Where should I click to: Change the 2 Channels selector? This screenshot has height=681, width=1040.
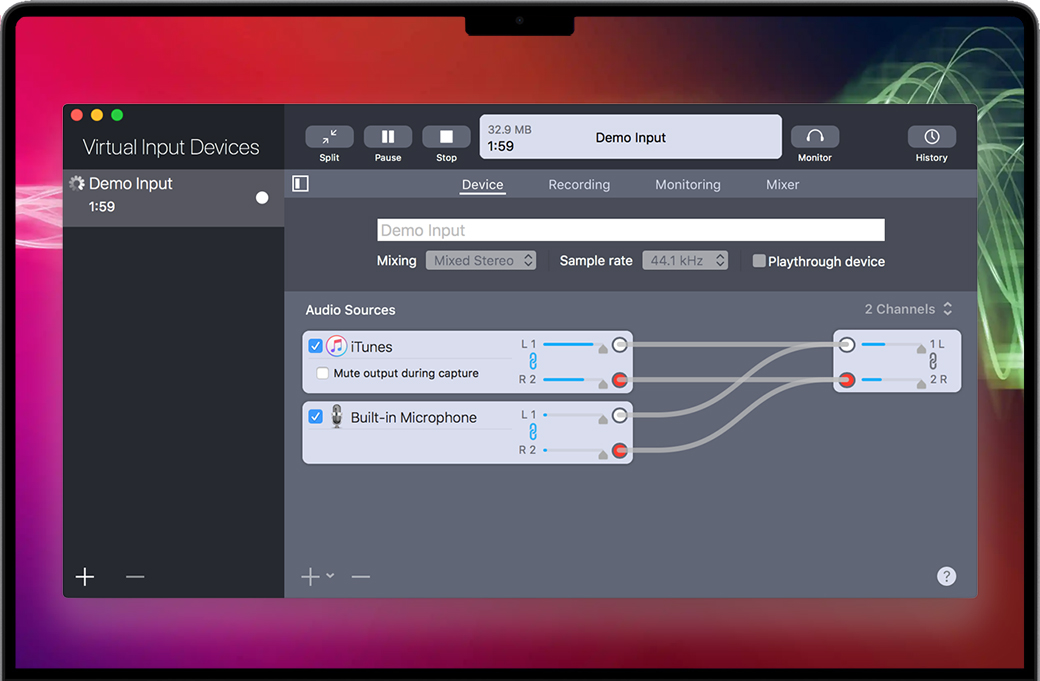[908, 309]
